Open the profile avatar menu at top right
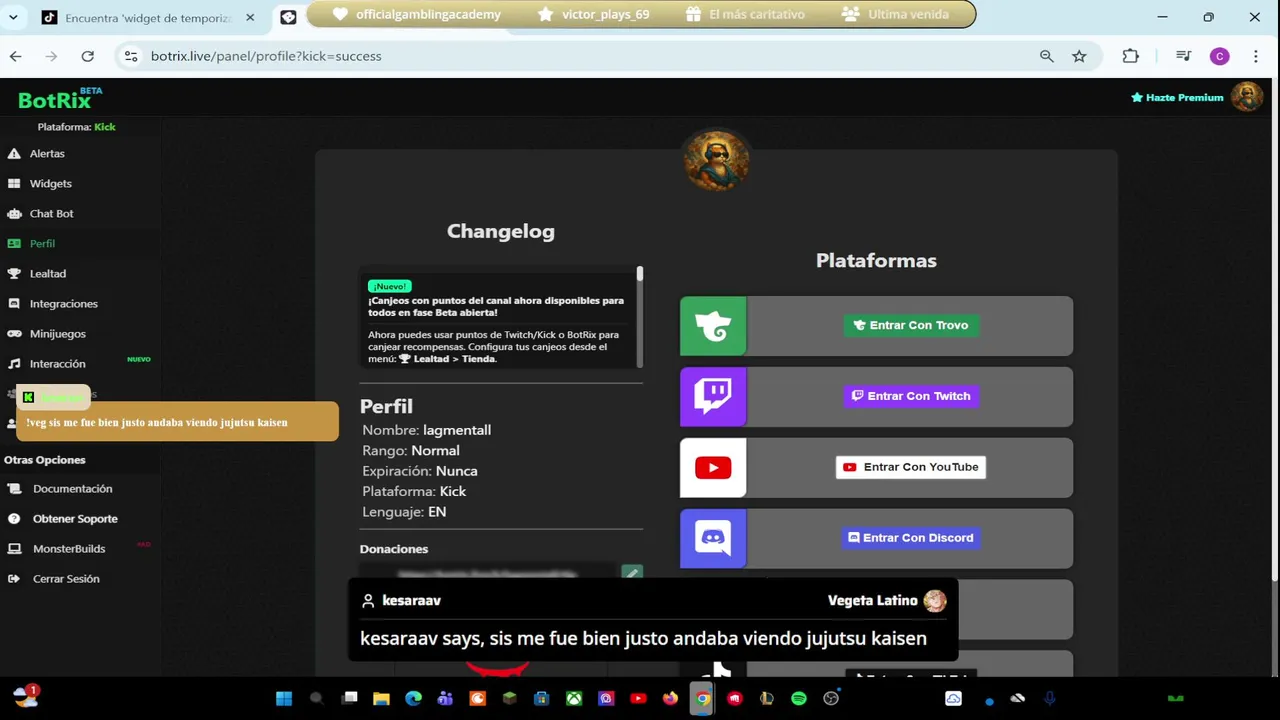 pos(1247,97)
